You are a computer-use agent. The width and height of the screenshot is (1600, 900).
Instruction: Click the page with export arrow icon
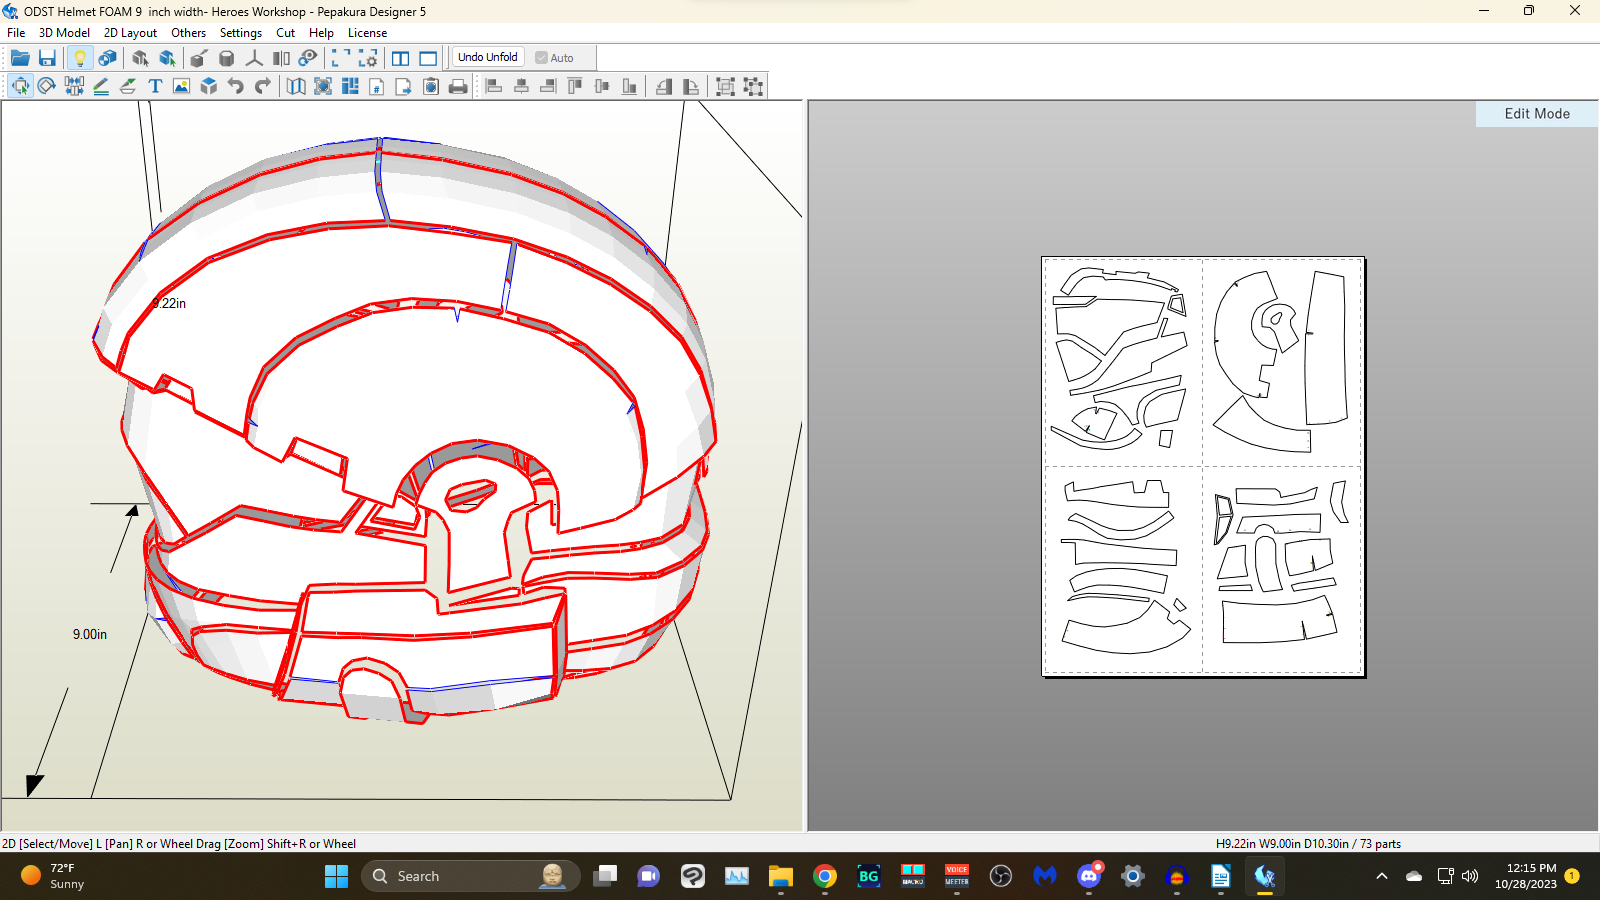click(404, 86)
